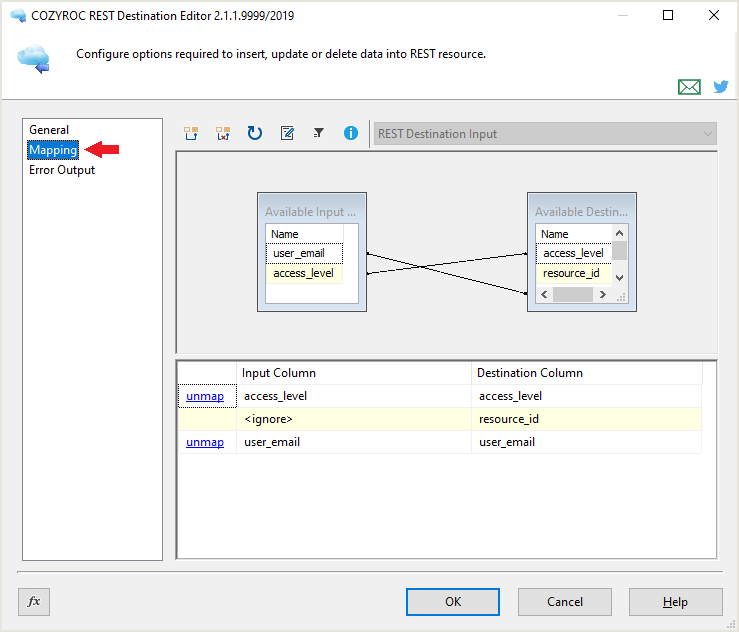
Task: Click Name header in Available Destination box
Action: pos(574,234)
